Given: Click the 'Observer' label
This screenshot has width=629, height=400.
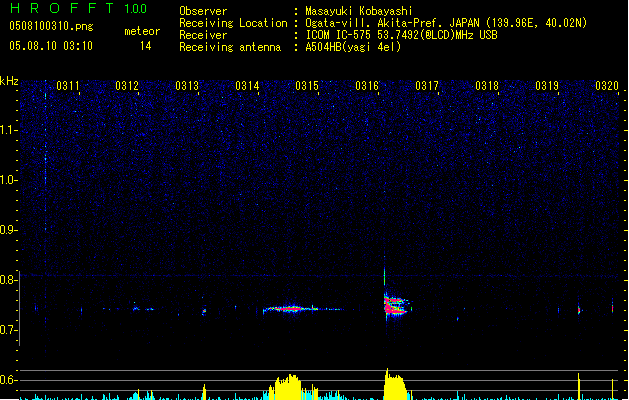Looking at the screenshot, I should coord(203,11).
